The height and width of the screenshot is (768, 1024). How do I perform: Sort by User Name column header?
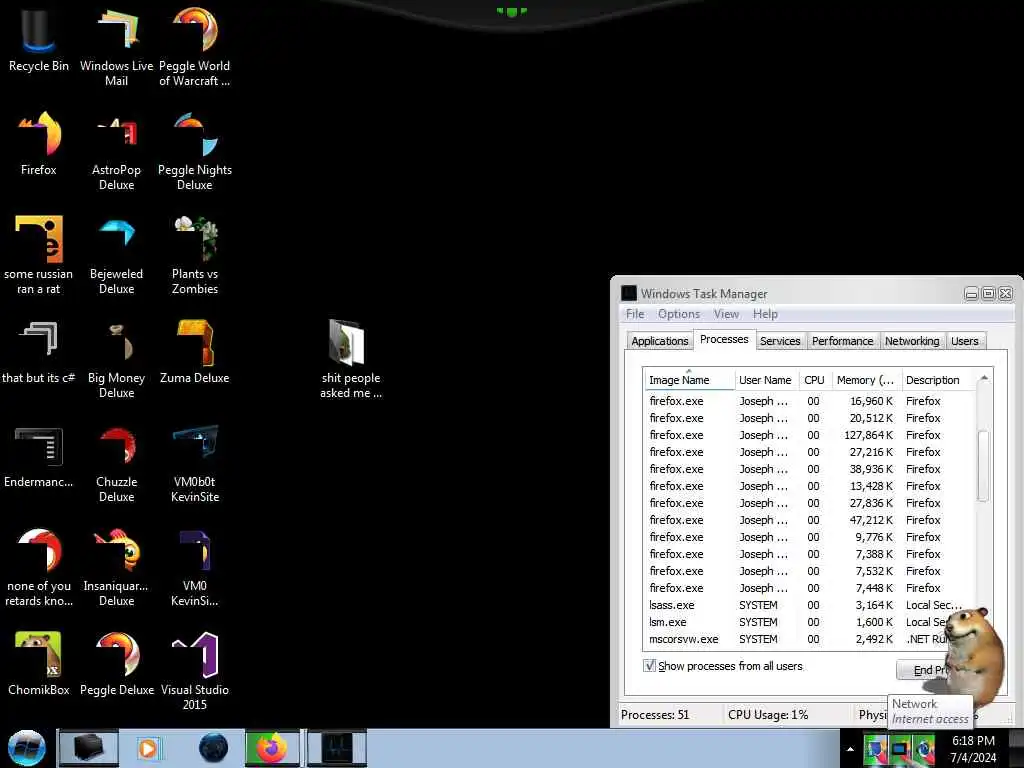click(x=765, y=379)
